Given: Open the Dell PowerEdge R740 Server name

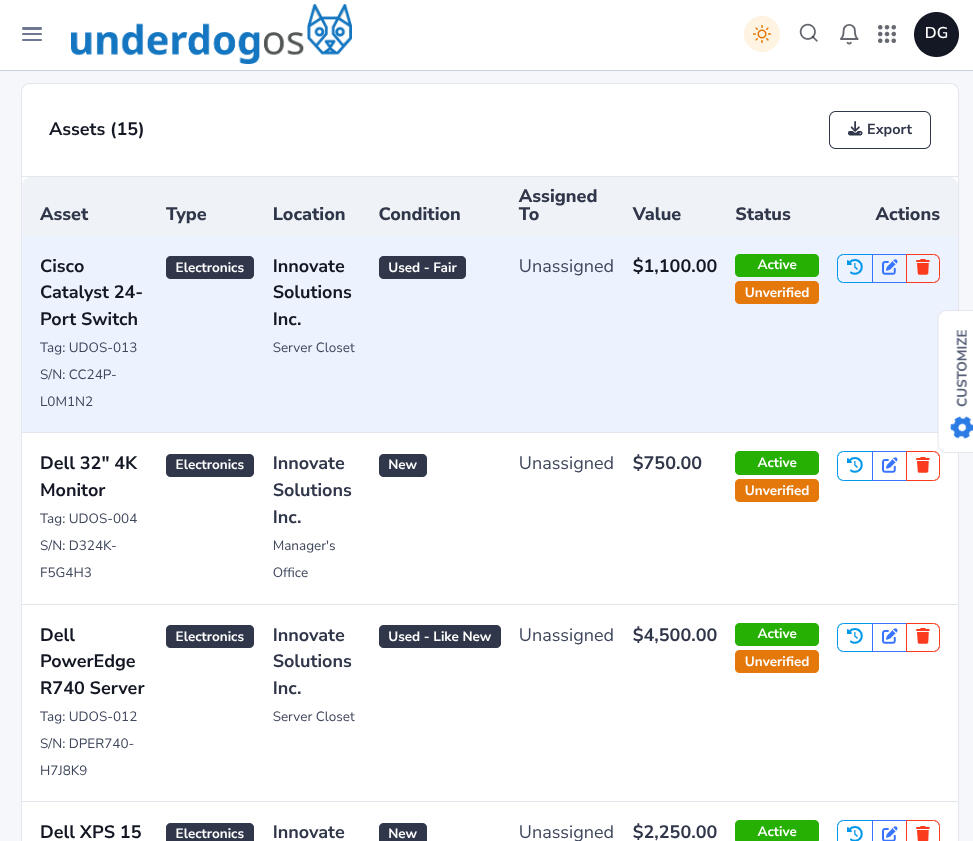Looking at the screenshot, I should click(92, 661).
